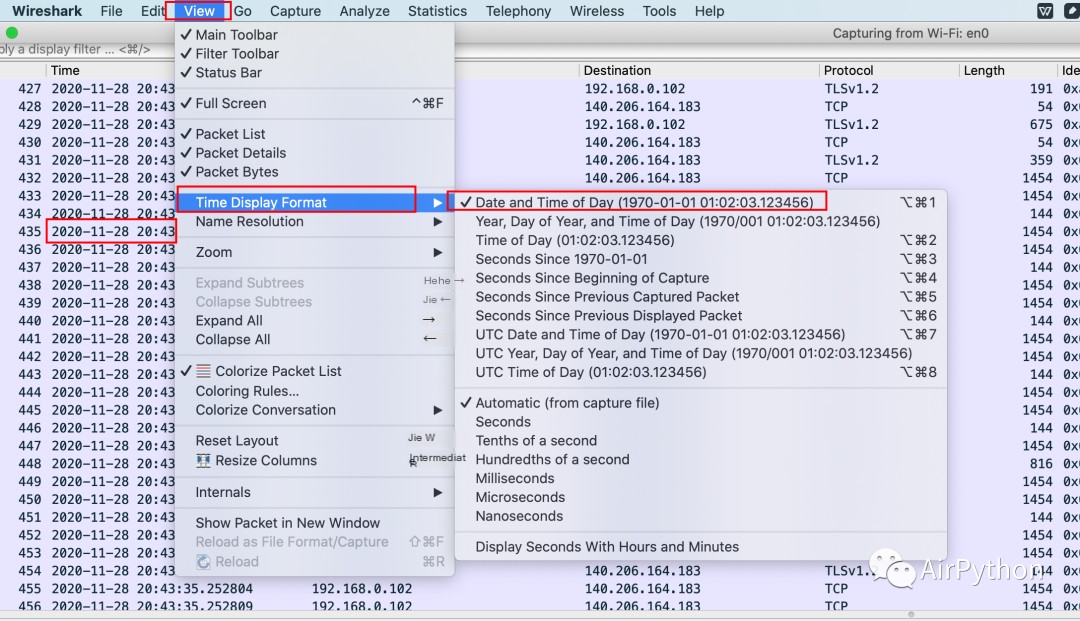Click the Time column header
The width and height of the screenshot is (1080, 621).
(65, 70)
